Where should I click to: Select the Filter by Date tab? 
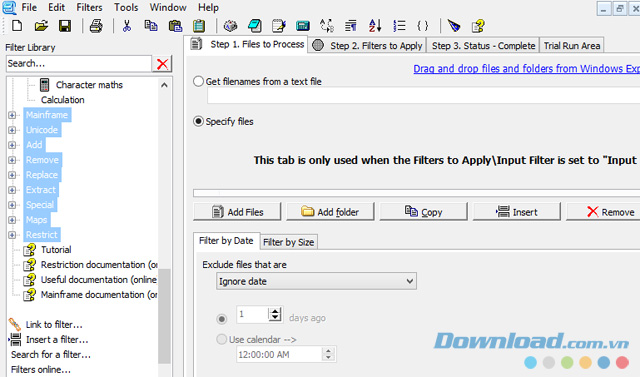click(226, 241)
